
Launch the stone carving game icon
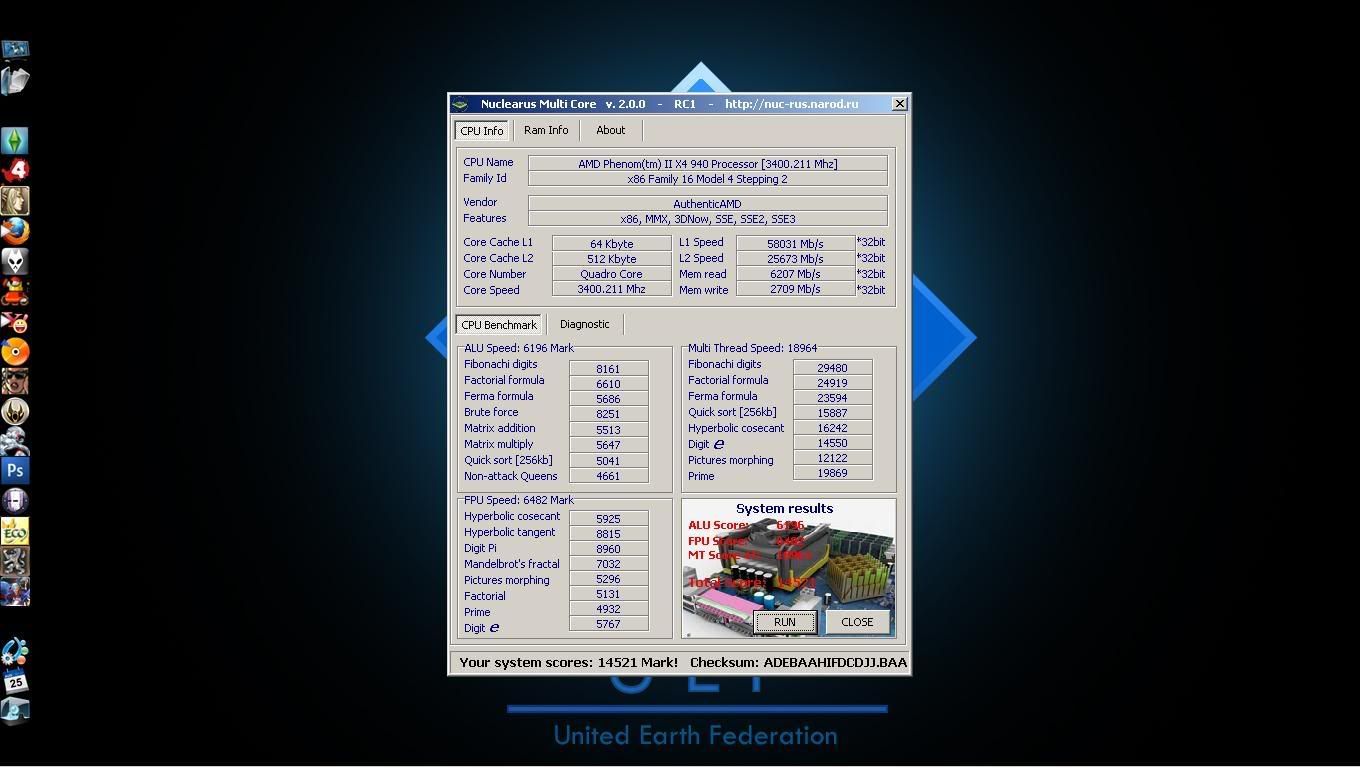15,561
